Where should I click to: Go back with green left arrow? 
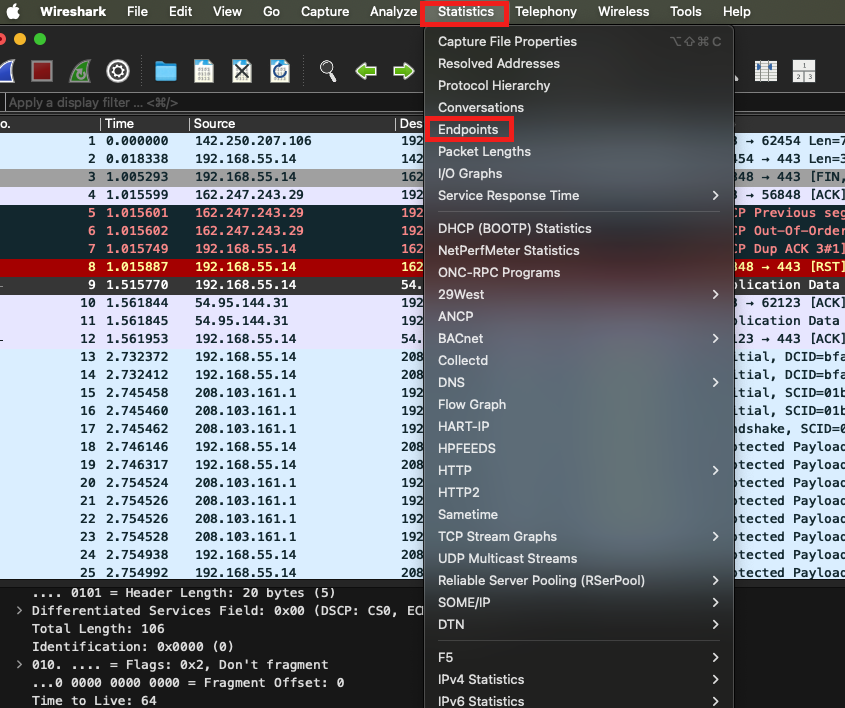tap(366, 71)
